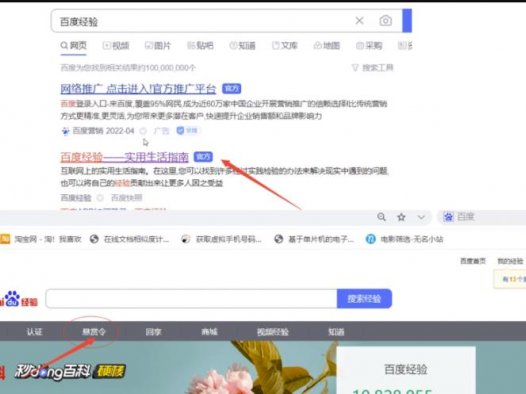Screen dimensions: 526x394
Task: Select the 网页 tab
Action: pos(73,46)
